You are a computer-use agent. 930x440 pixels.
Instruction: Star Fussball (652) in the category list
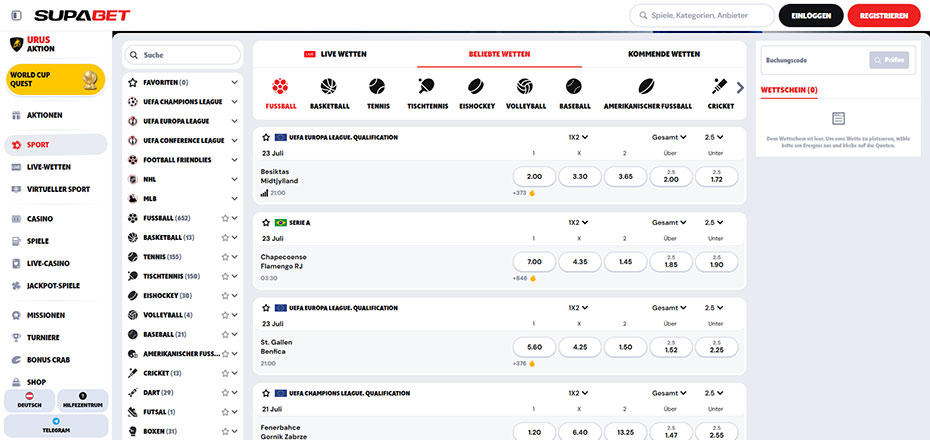225,218
